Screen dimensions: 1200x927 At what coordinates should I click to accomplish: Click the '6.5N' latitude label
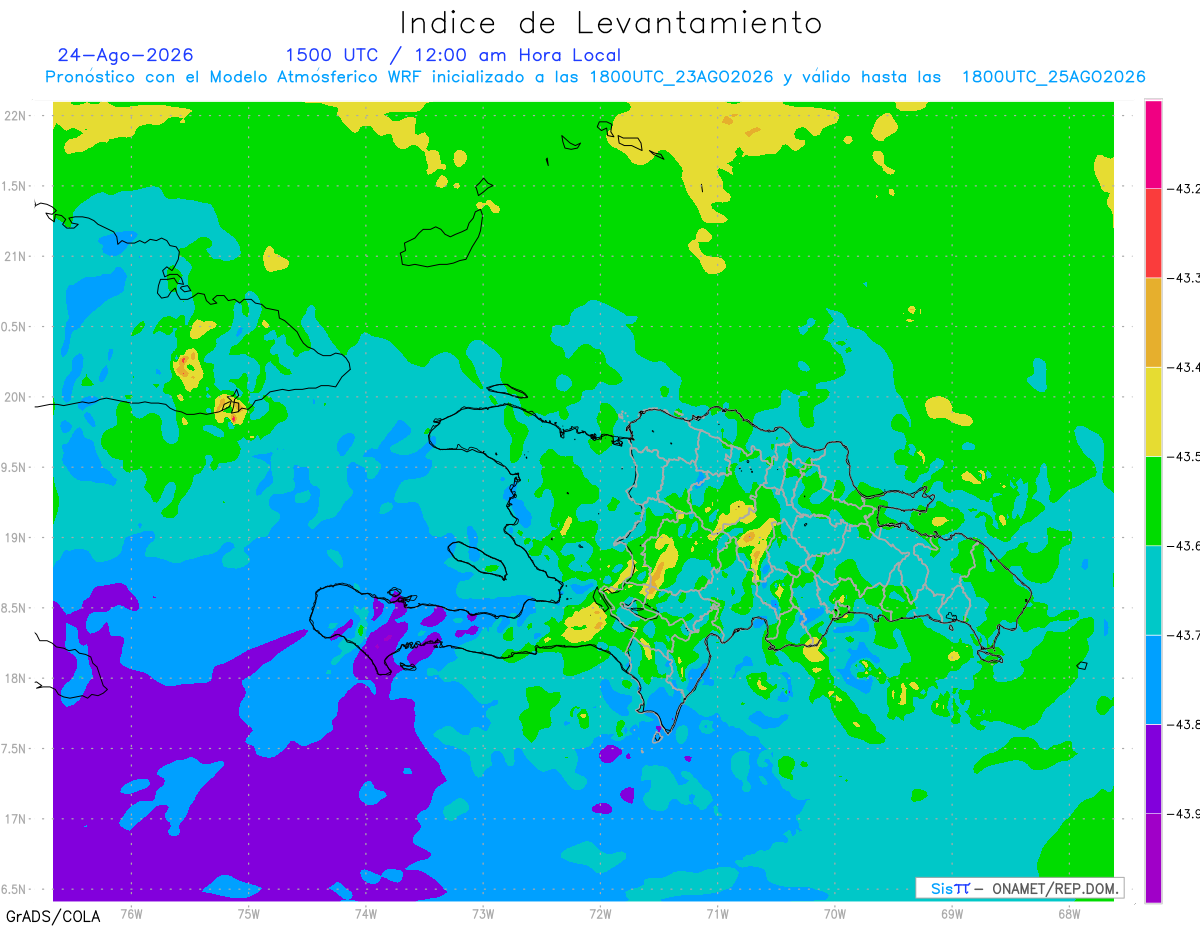coord(14,889)
